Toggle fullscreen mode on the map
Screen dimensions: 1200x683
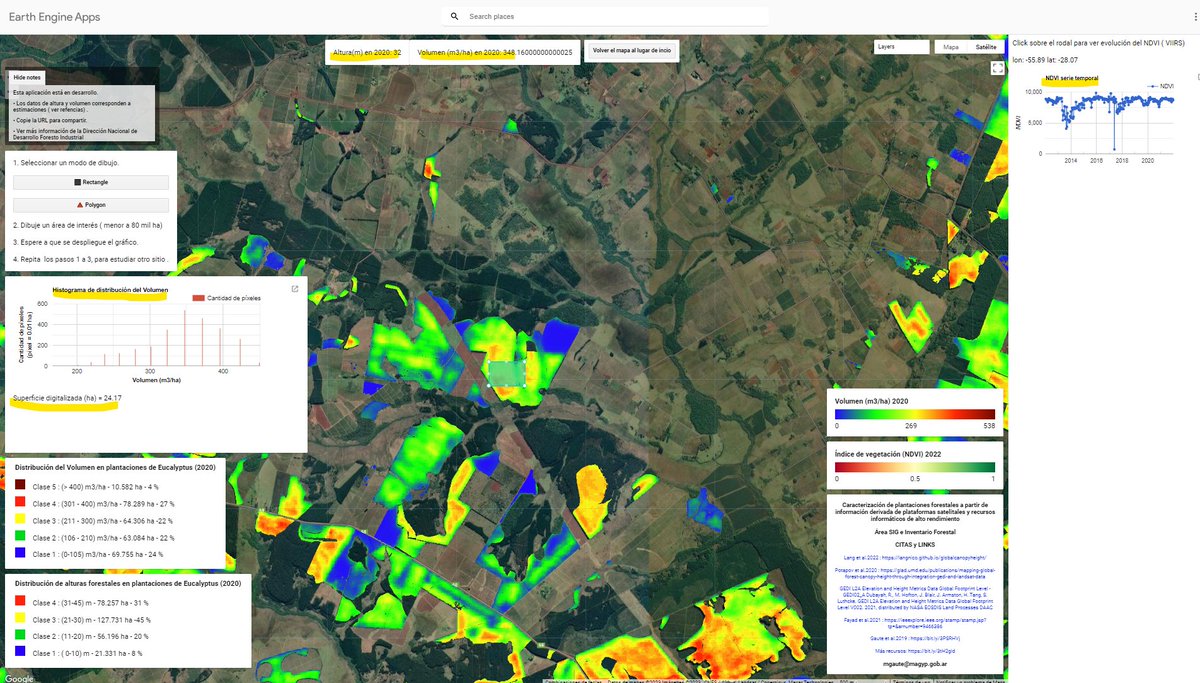tap(996, 68)
